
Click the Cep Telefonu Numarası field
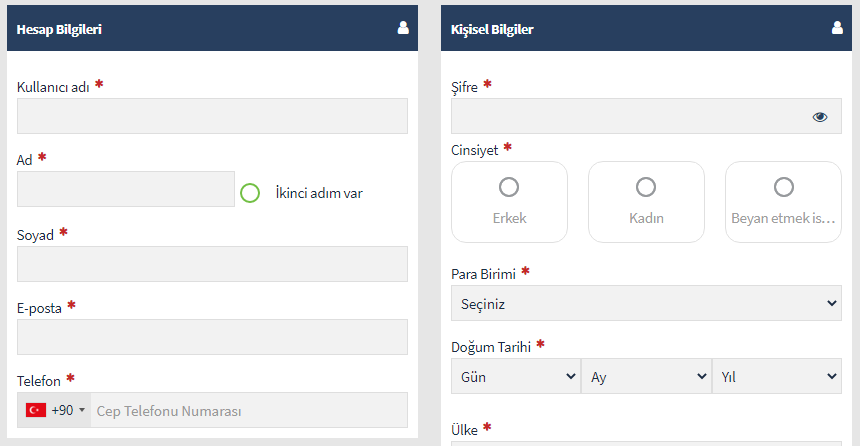tap(249, 410)
